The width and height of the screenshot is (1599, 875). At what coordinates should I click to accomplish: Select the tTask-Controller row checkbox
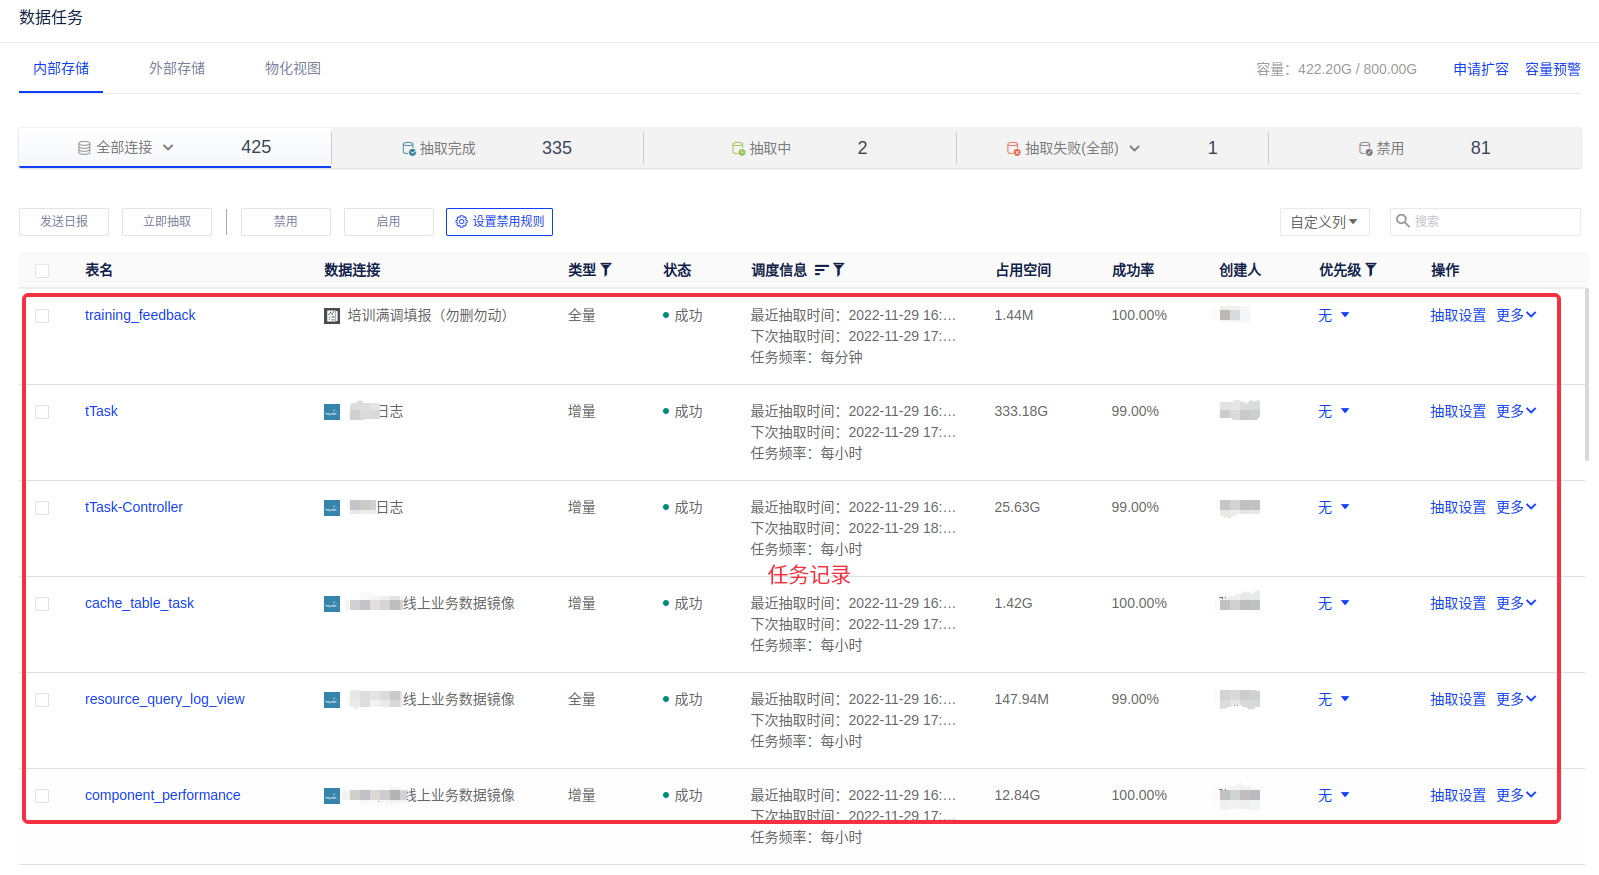point(42,508)
